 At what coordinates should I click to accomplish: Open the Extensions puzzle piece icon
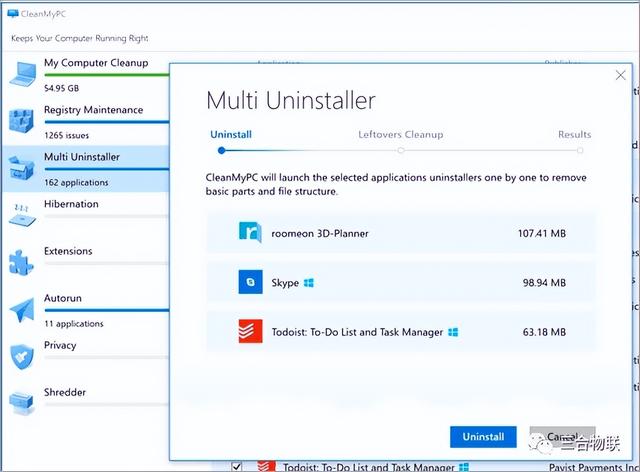click(21, 261)
